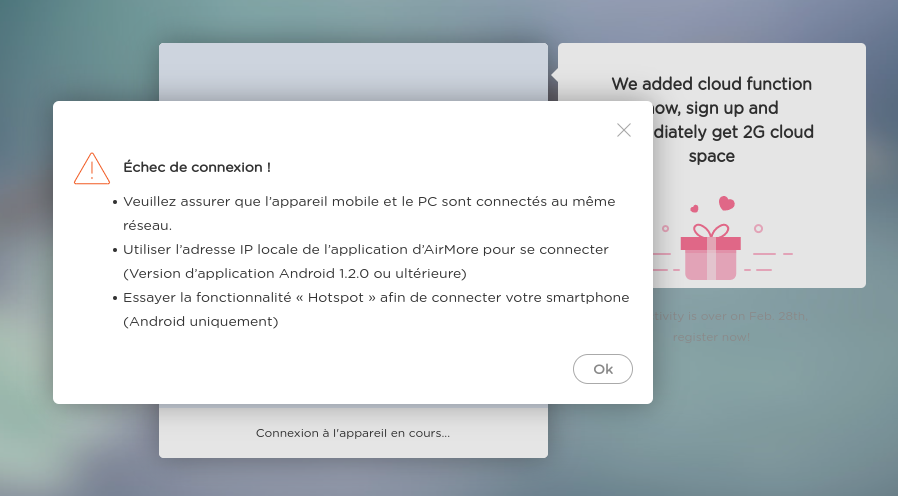
Task: Click 'Connexion à l'appareil en cours...' status text
Action: coord(353,433)
